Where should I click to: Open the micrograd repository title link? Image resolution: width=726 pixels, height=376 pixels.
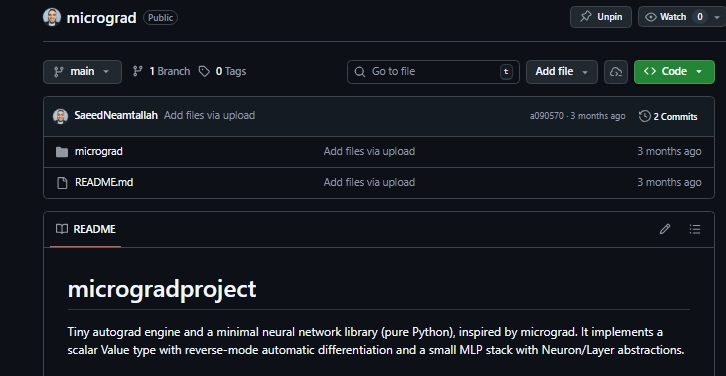[101, 18]
